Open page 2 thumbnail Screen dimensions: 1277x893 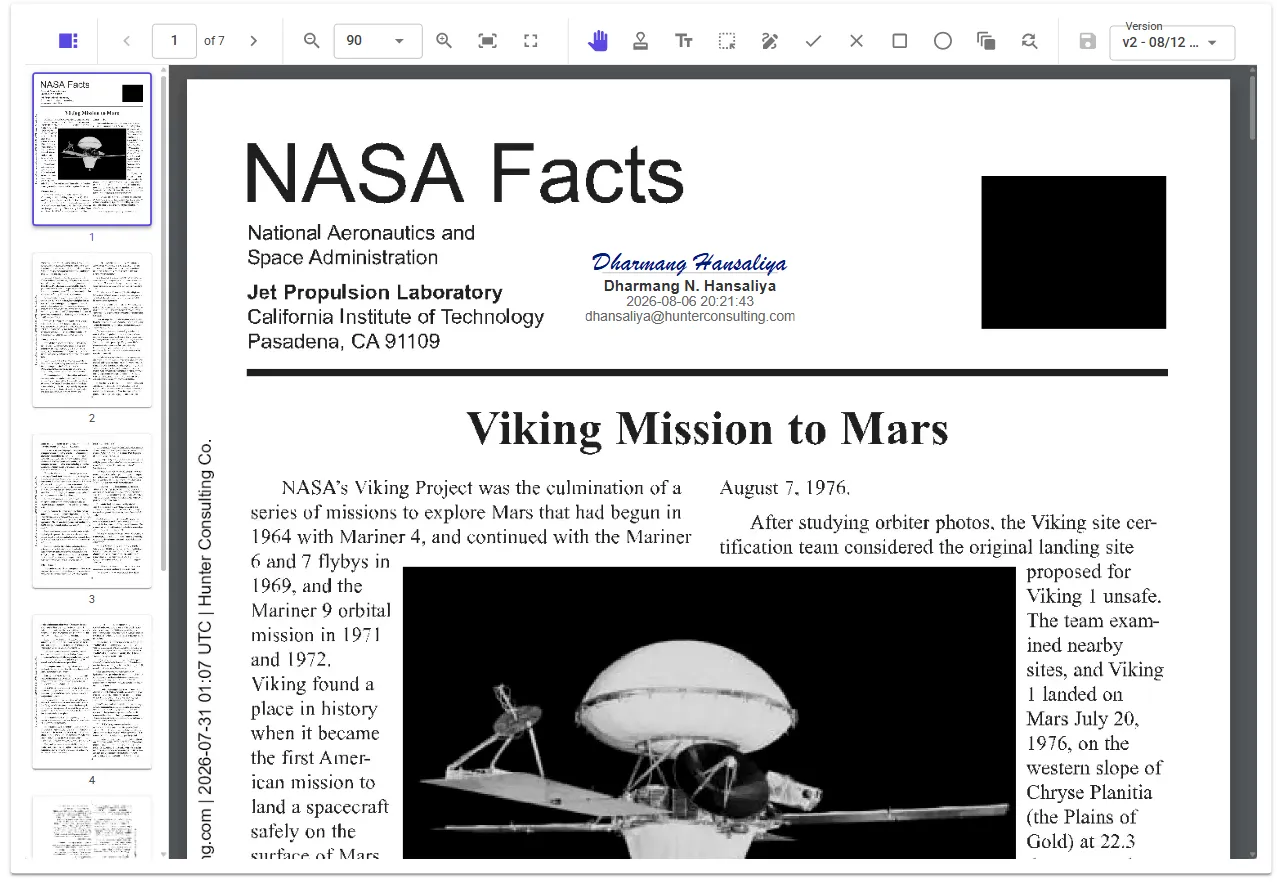point(92,330)
